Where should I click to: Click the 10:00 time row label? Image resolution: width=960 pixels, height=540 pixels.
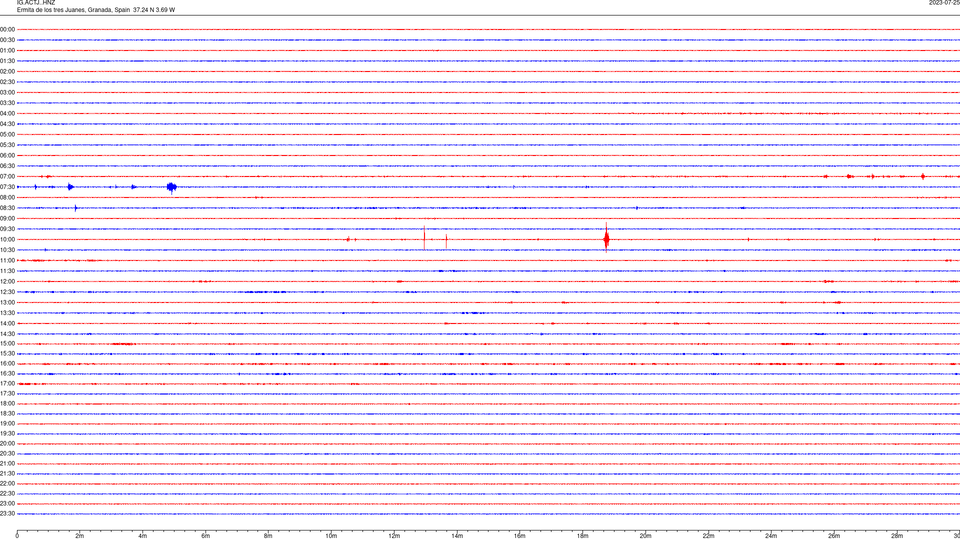point(7,239)
